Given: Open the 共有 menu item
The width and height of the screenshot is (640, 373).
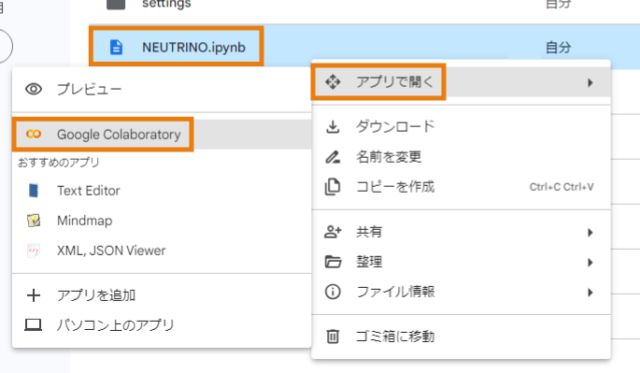Looking at the screenshot, I should click(x=461, y=232).
